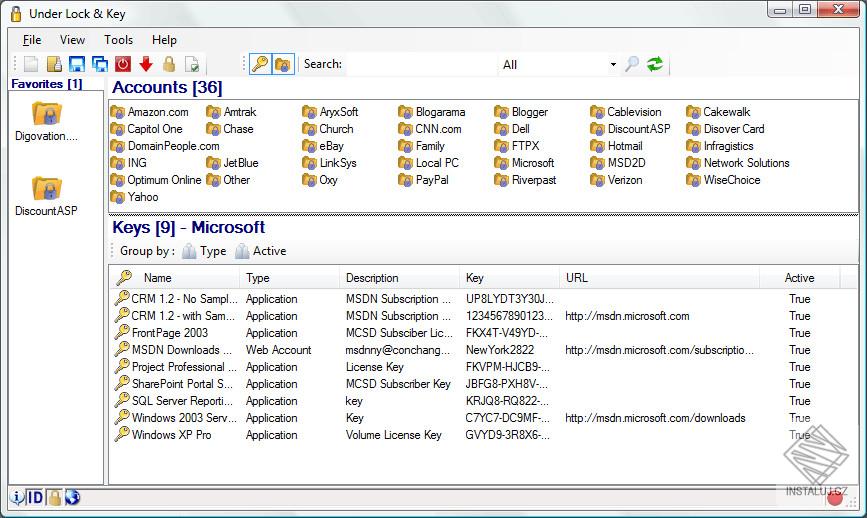Click the http://msdn.microsoft.com/downloads URL cell
The width and height of the screenshot is (867, 518).
(655, 418)
